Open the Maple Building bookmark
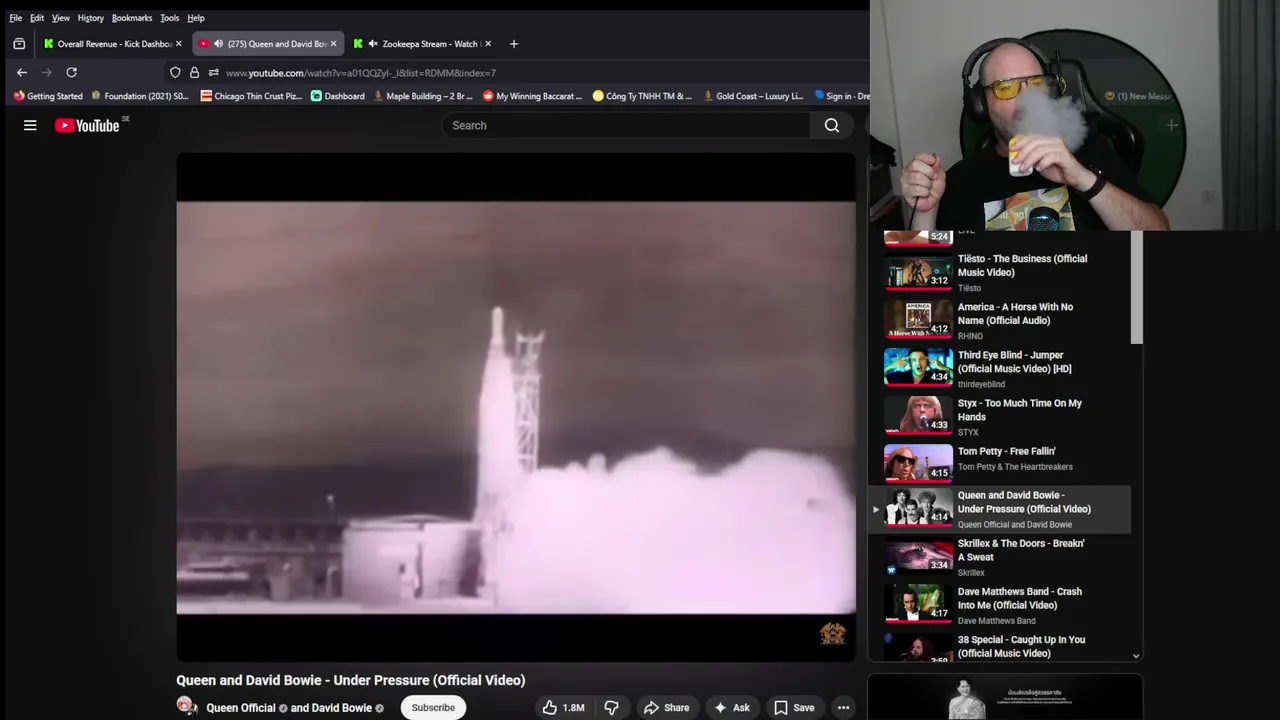 [x=423, y=96]
